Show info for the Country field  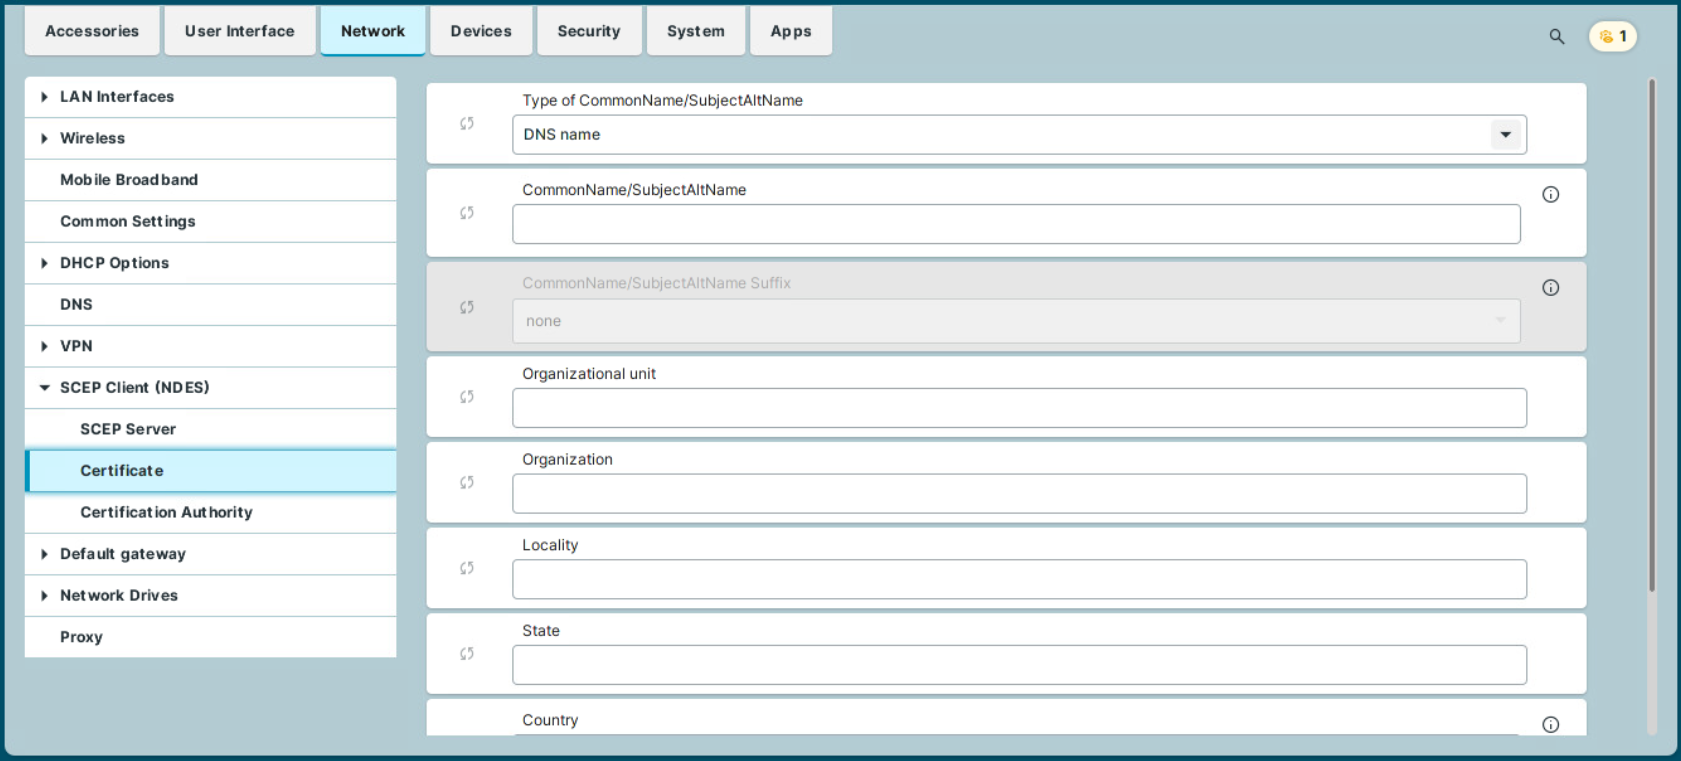(1550, 725)
